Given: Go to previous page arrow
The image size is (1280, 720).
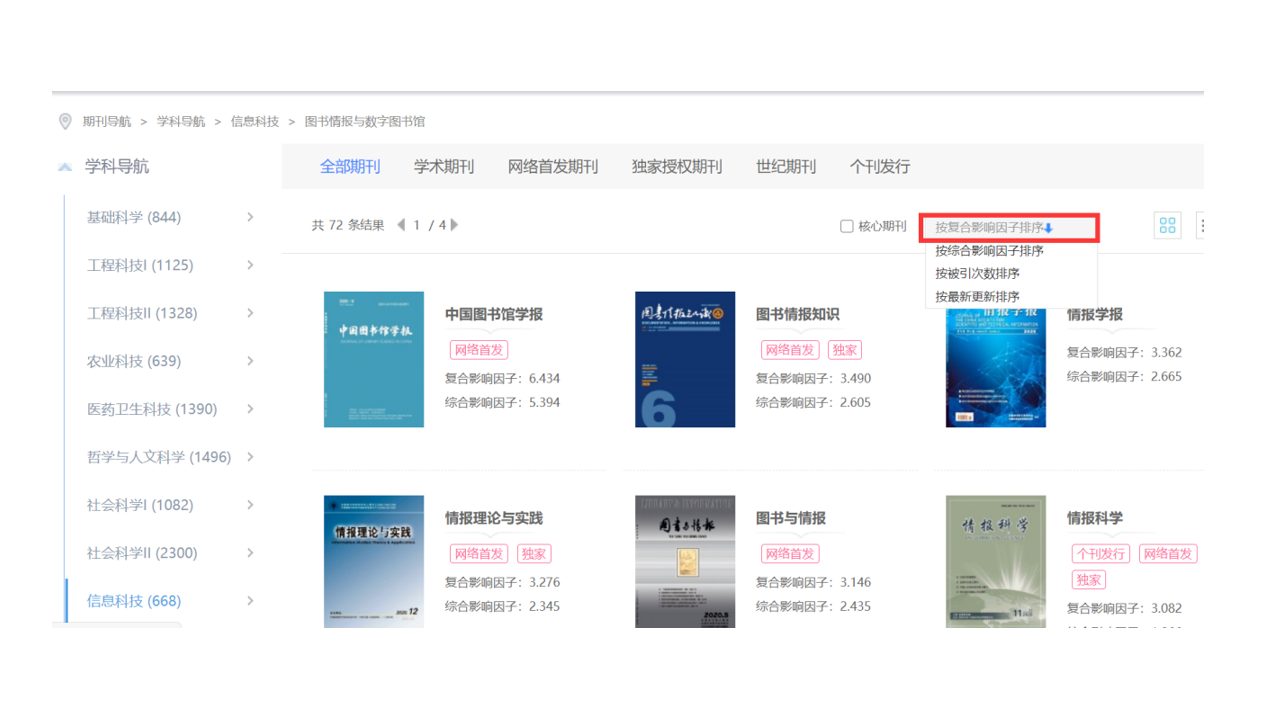Looking at the screenshot, I should click(401, 225).
